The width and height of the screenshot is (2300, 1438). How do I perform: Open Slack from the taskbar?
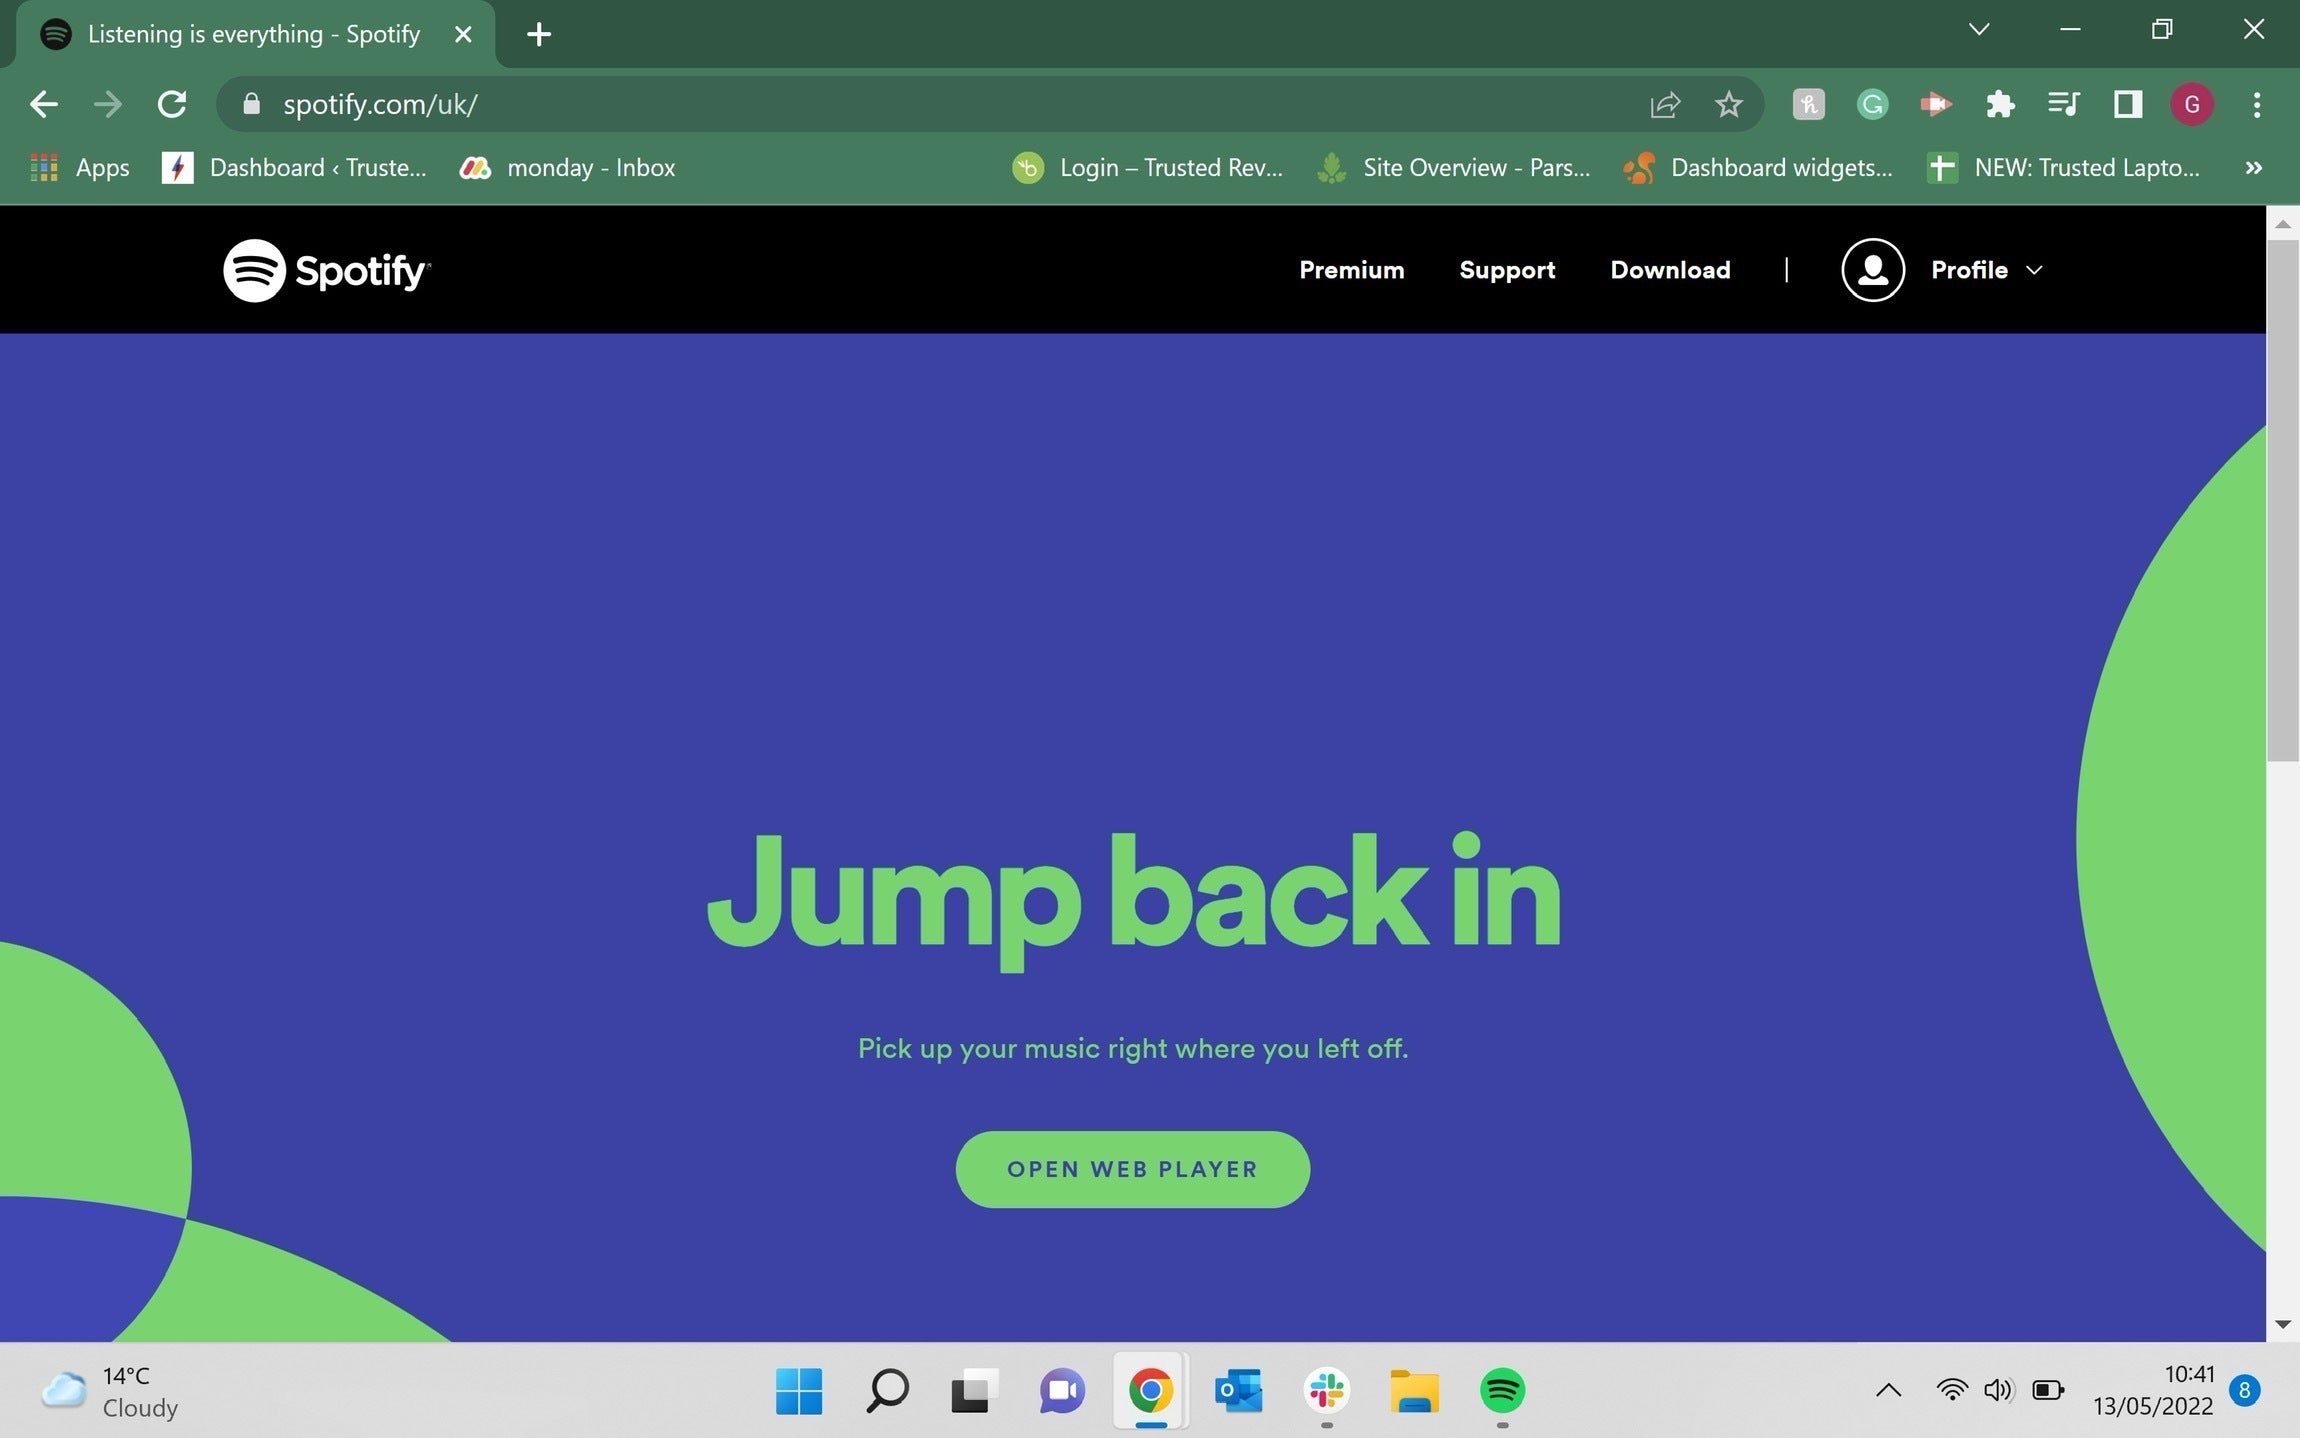point(1326,1391)
